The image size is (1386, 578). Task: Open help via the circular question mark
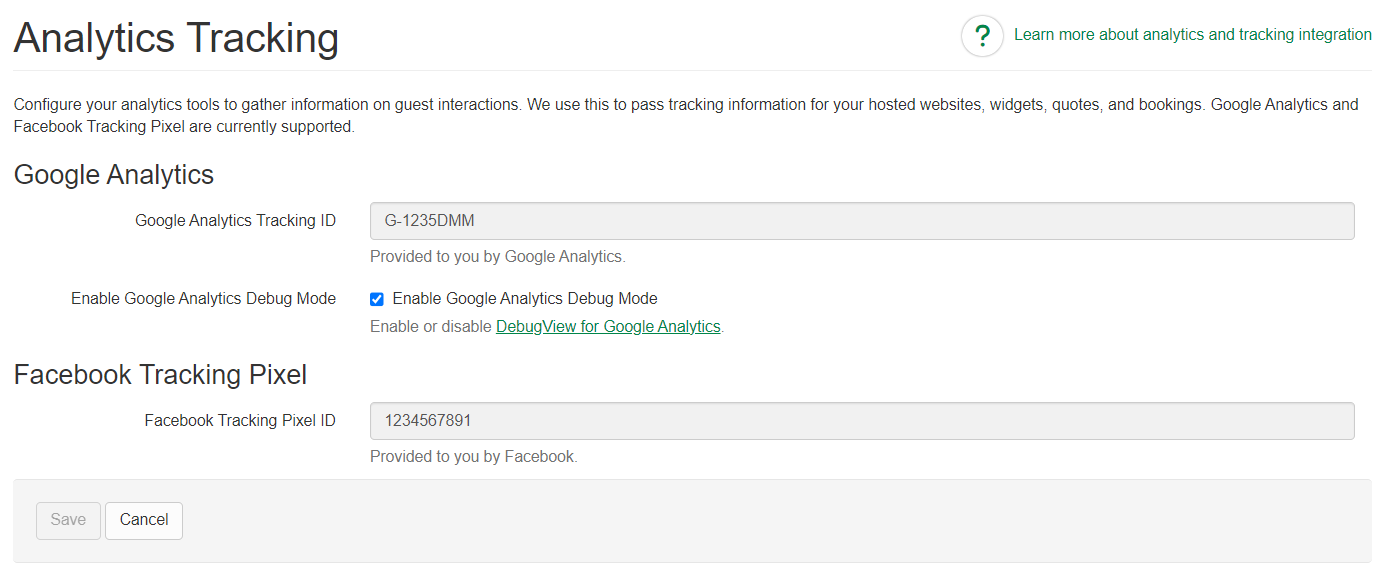pos(982,35)
